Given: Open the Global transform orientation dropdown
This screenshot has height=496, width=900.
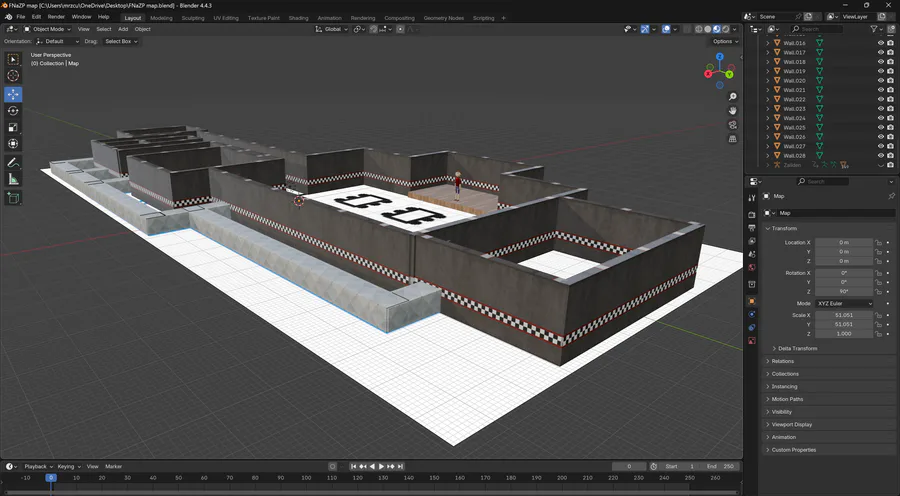Looking at the screenshot, I should coord(332,29).
